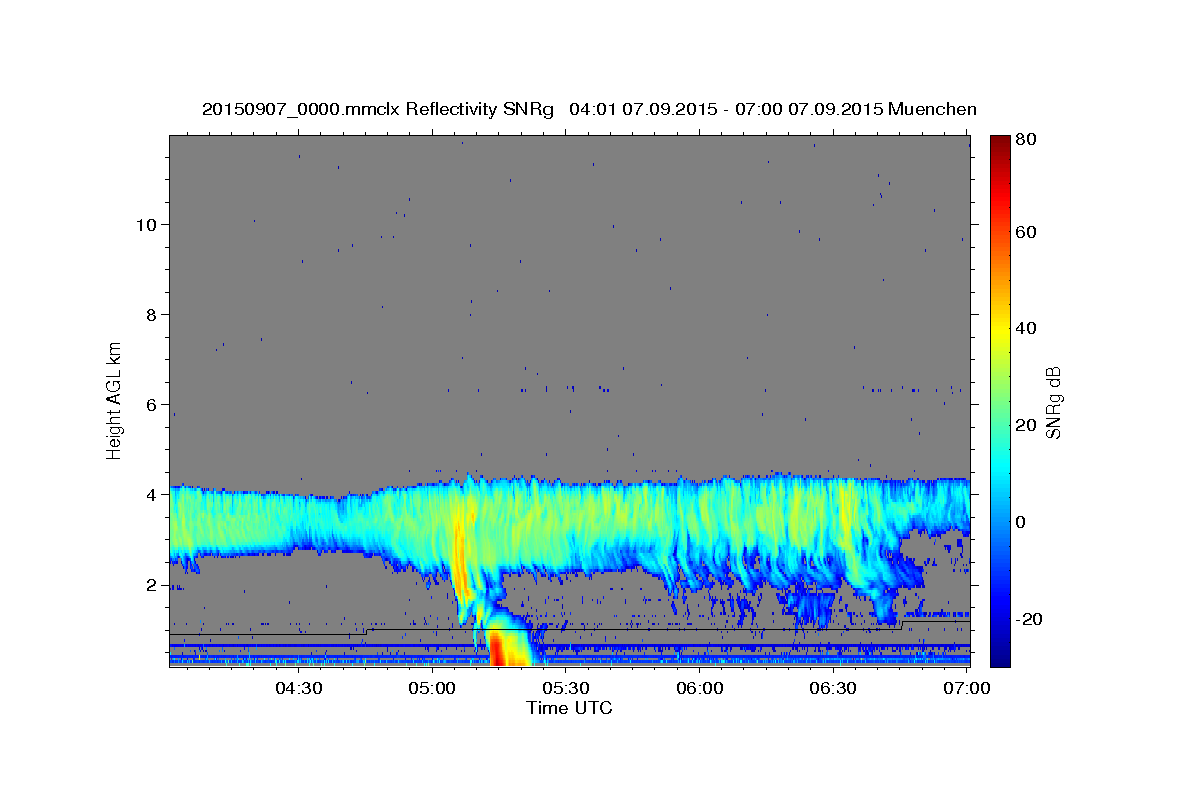
Task: Click the height tick label 2
Action: (x=151, y=584)
